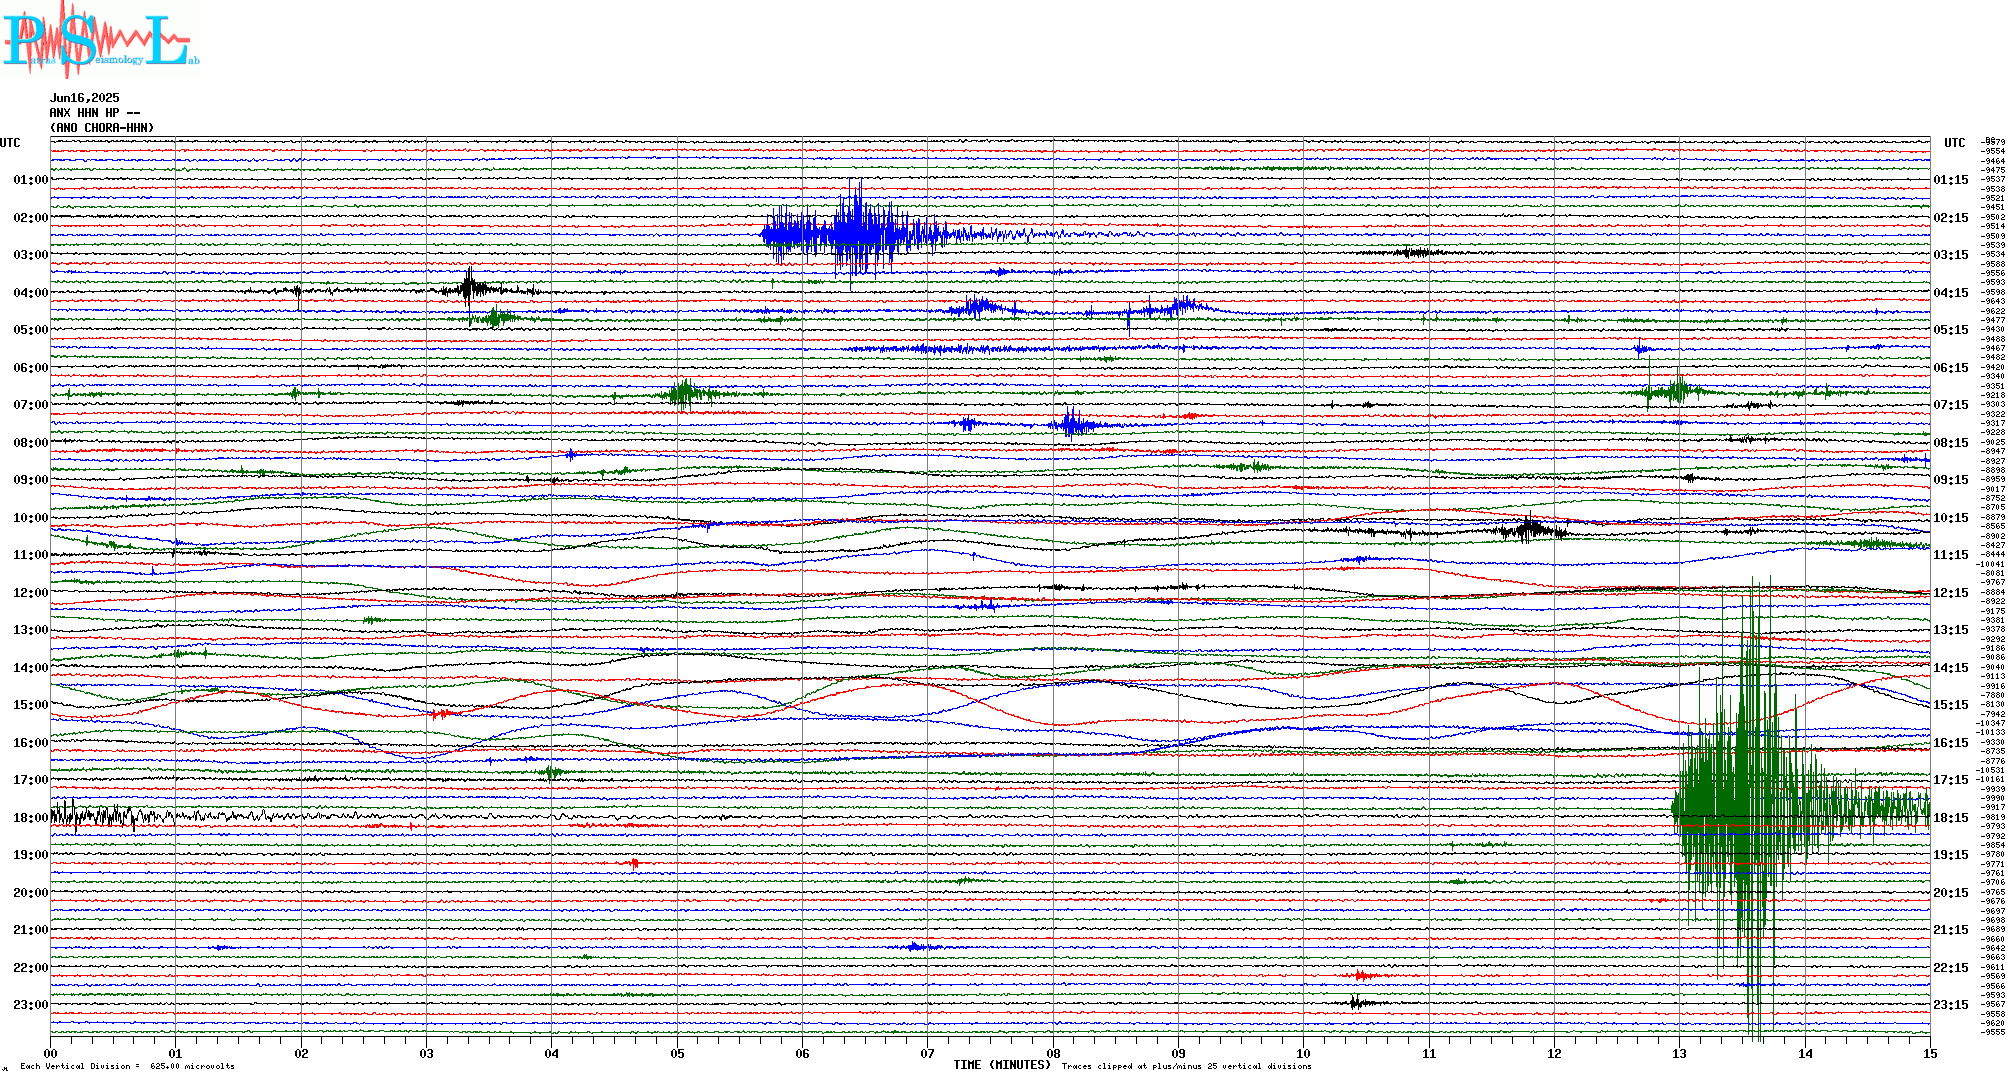Click the 18:00 hour label on left axis
Viewport: 2010px width, 1080px height.
30,818
